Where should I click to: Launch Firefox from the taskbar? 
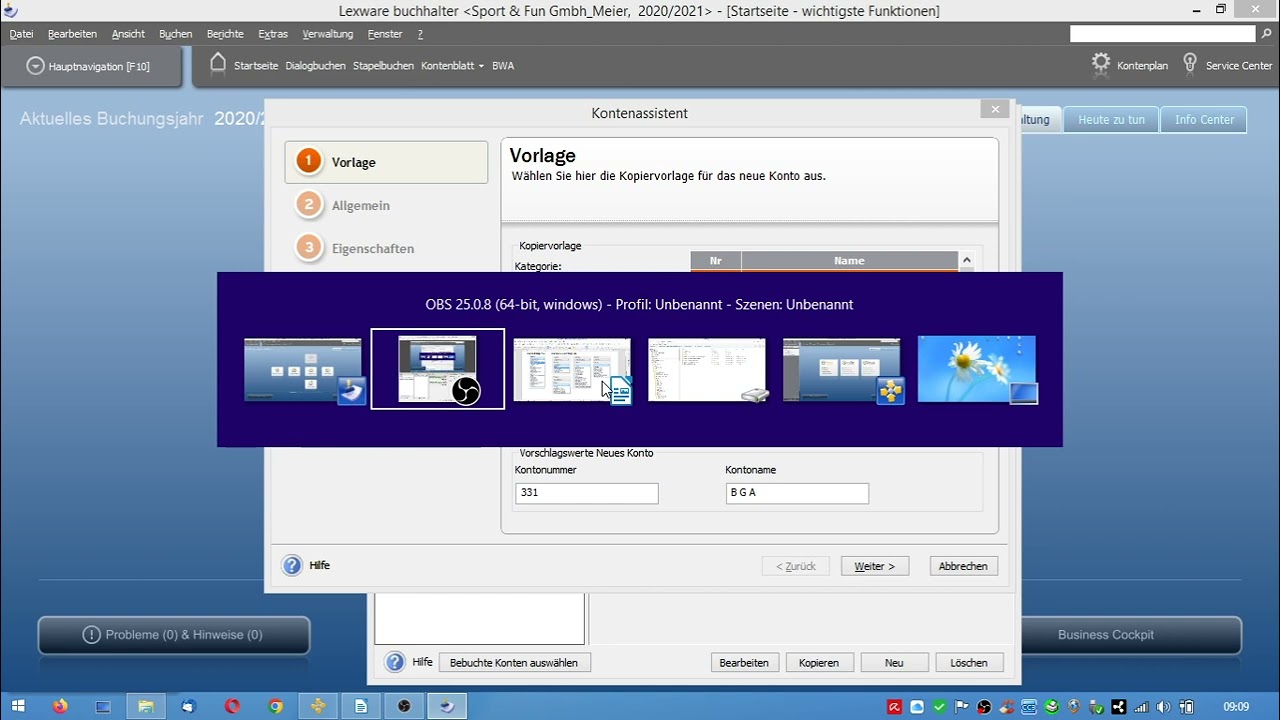(60, 706)
